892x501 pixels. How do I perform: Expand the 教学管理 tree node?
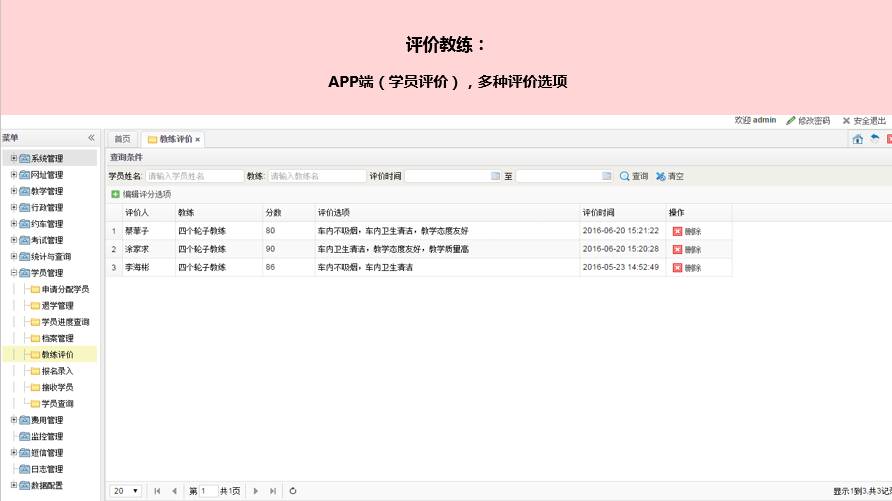coord(14,191)
